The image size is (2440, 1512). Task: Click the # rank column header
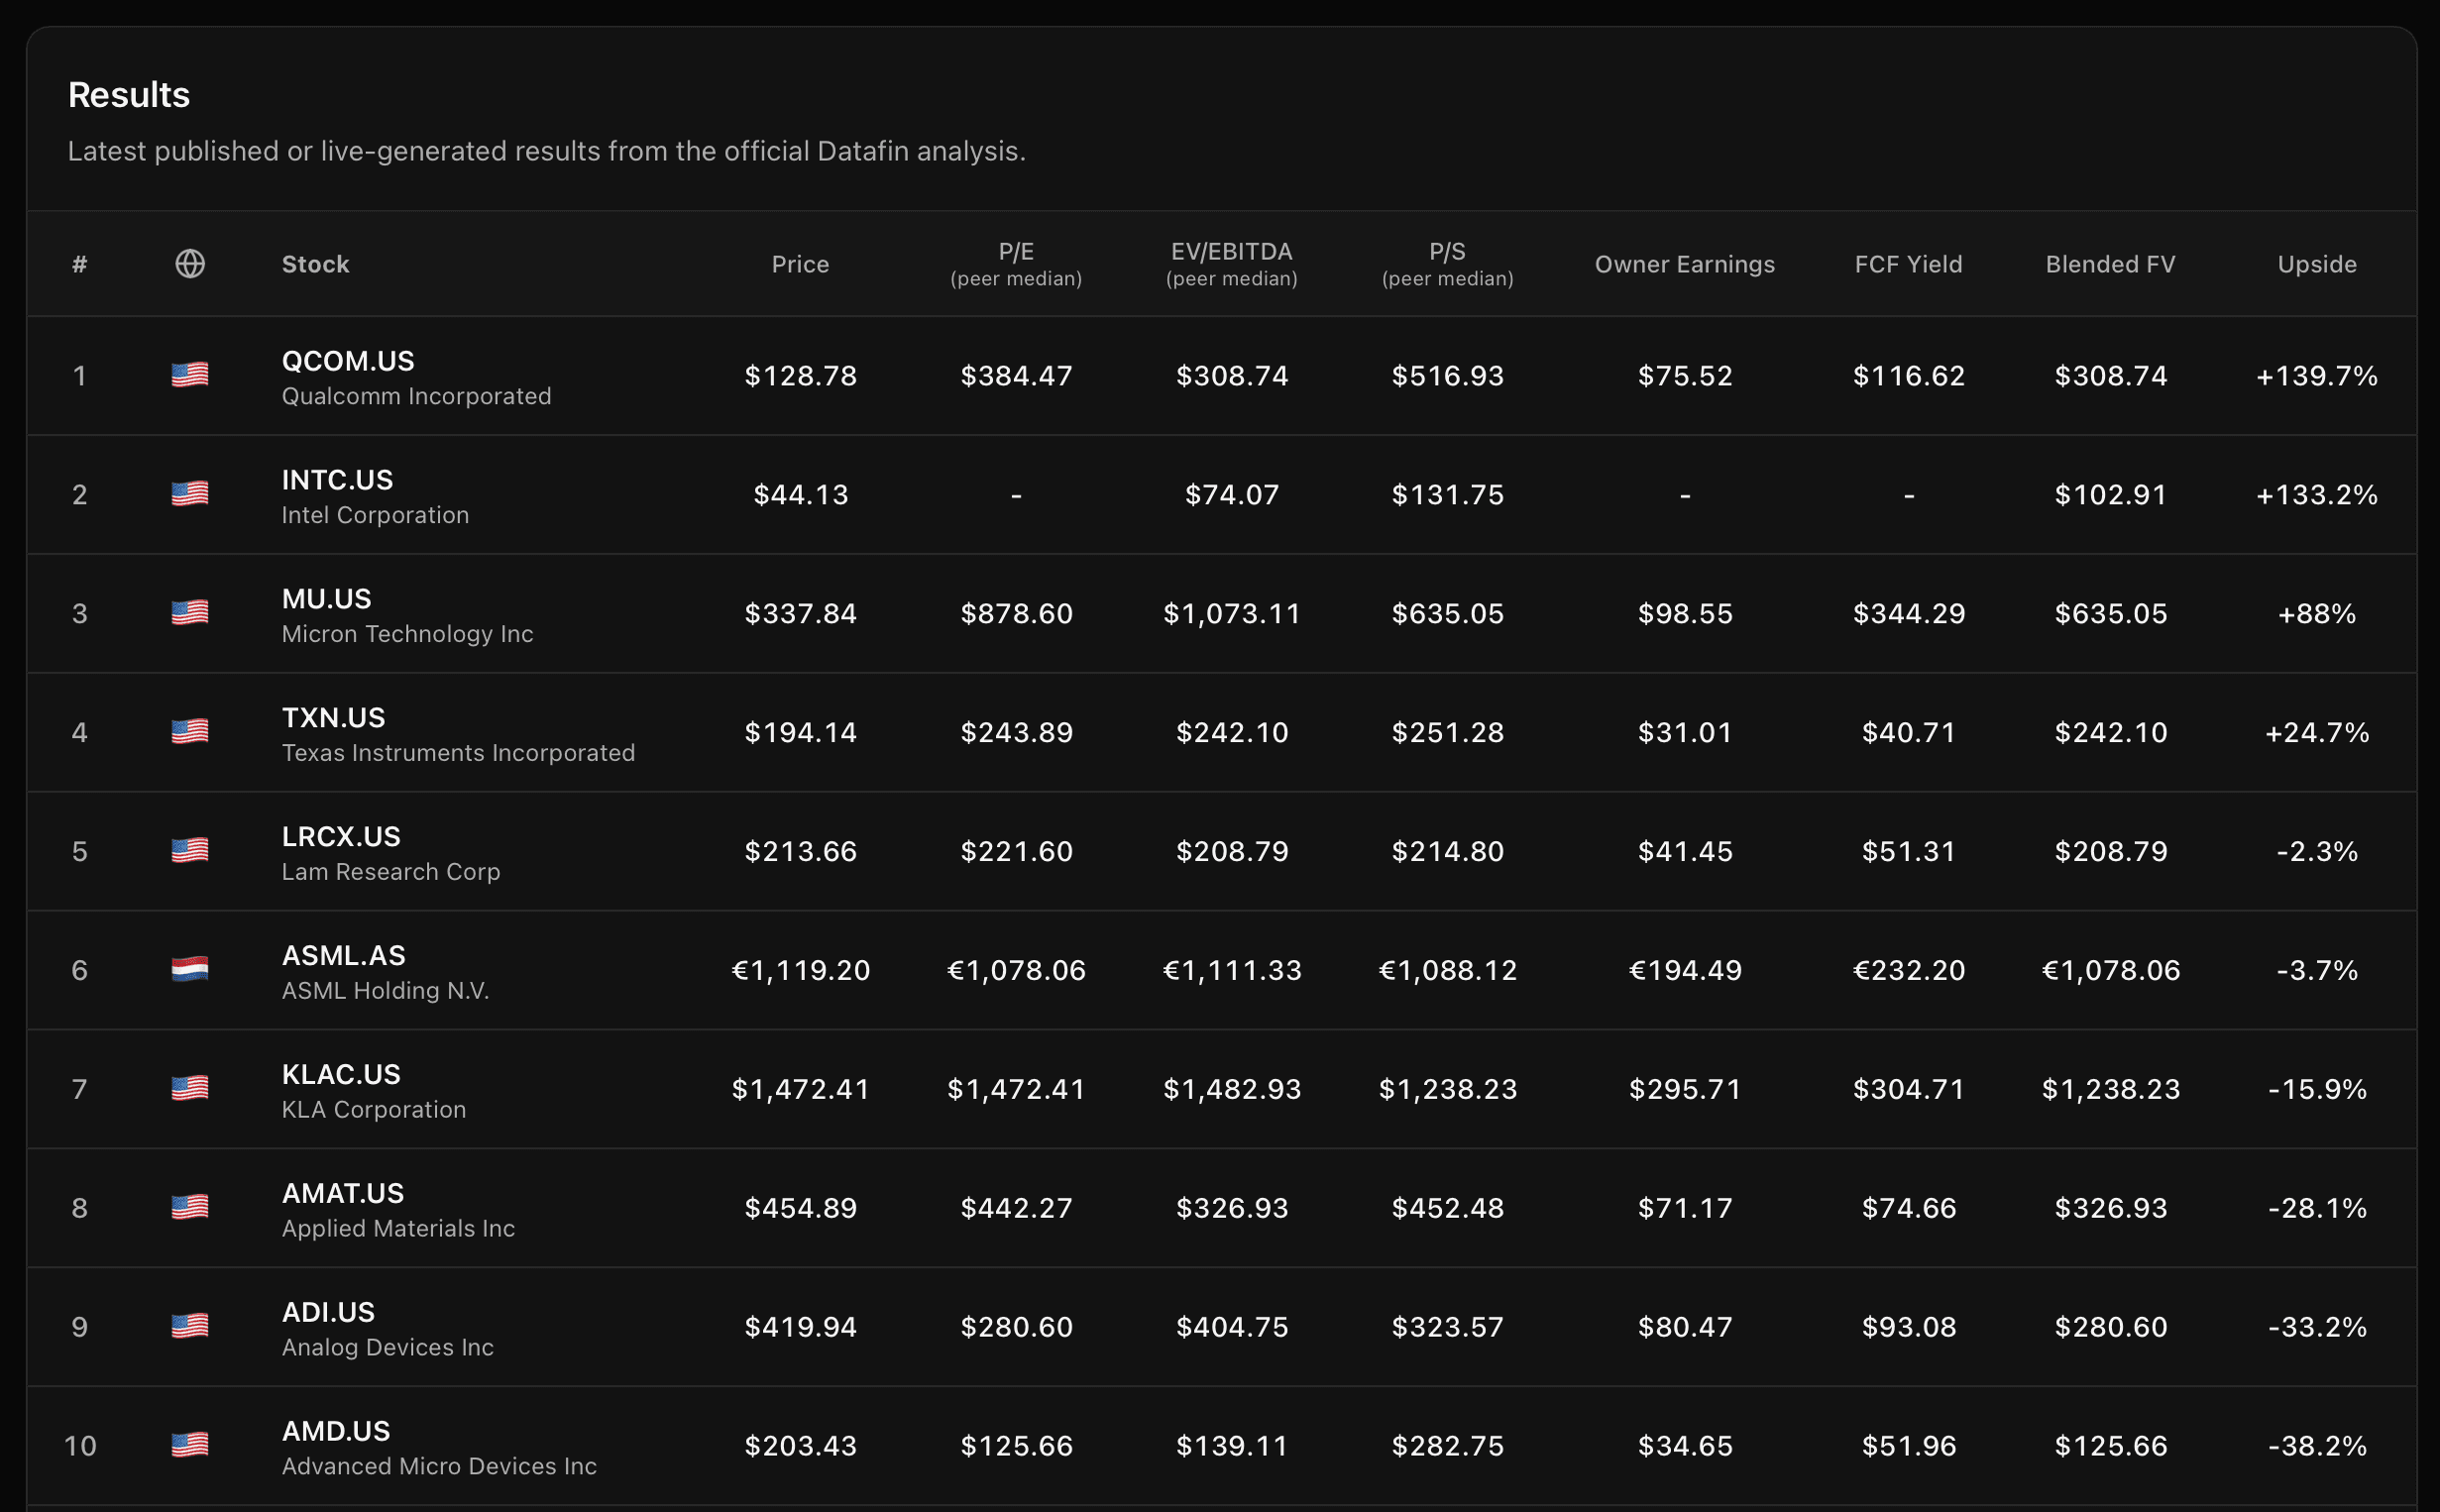[x=80, y=264]
